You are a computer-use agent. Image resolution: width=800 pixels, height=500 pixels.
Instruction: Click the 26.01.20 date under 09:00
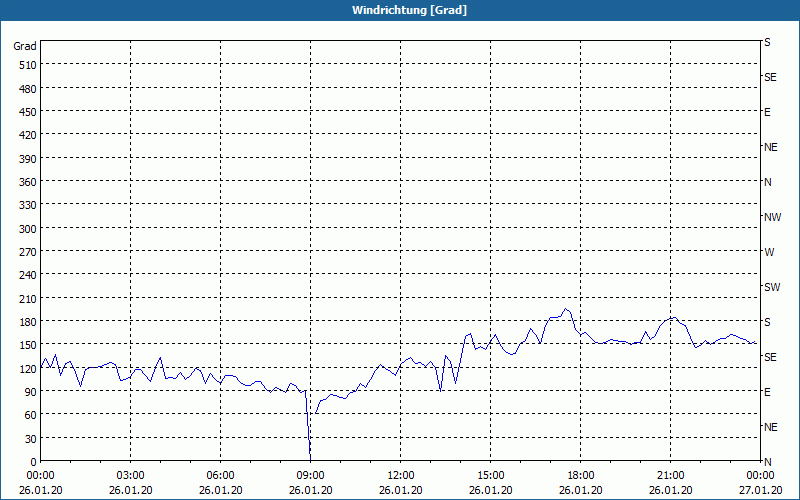(x=310, y=490)
